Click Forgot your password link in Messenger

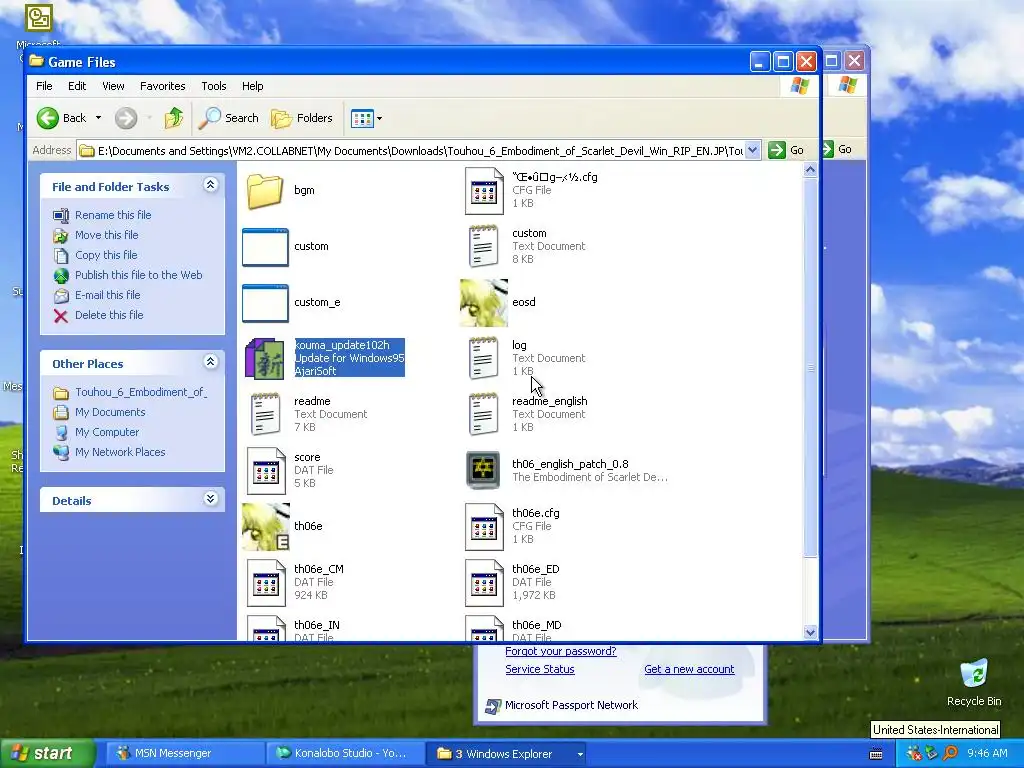pyautogui.click(x=560, y=651)
